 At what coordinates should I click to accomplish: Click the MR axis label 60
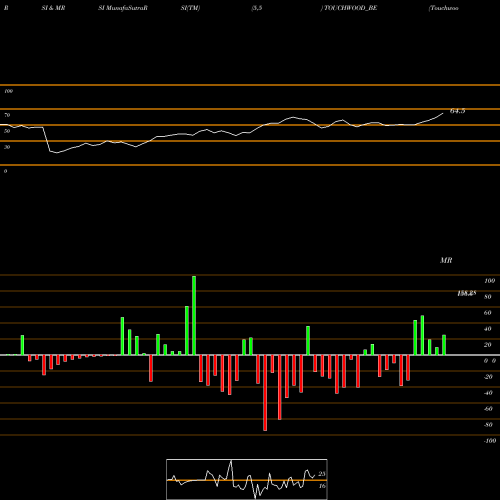[x=488, y=313]
